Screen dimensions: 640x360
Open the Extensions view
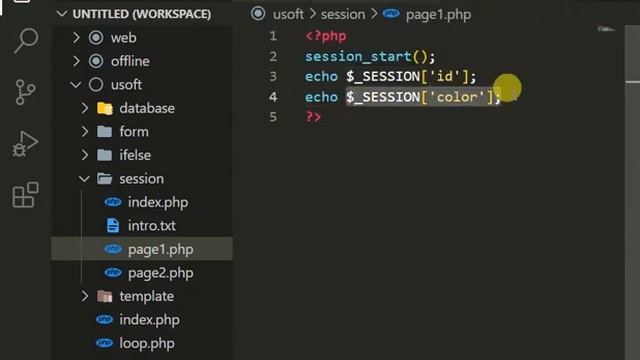pos(25,195)
